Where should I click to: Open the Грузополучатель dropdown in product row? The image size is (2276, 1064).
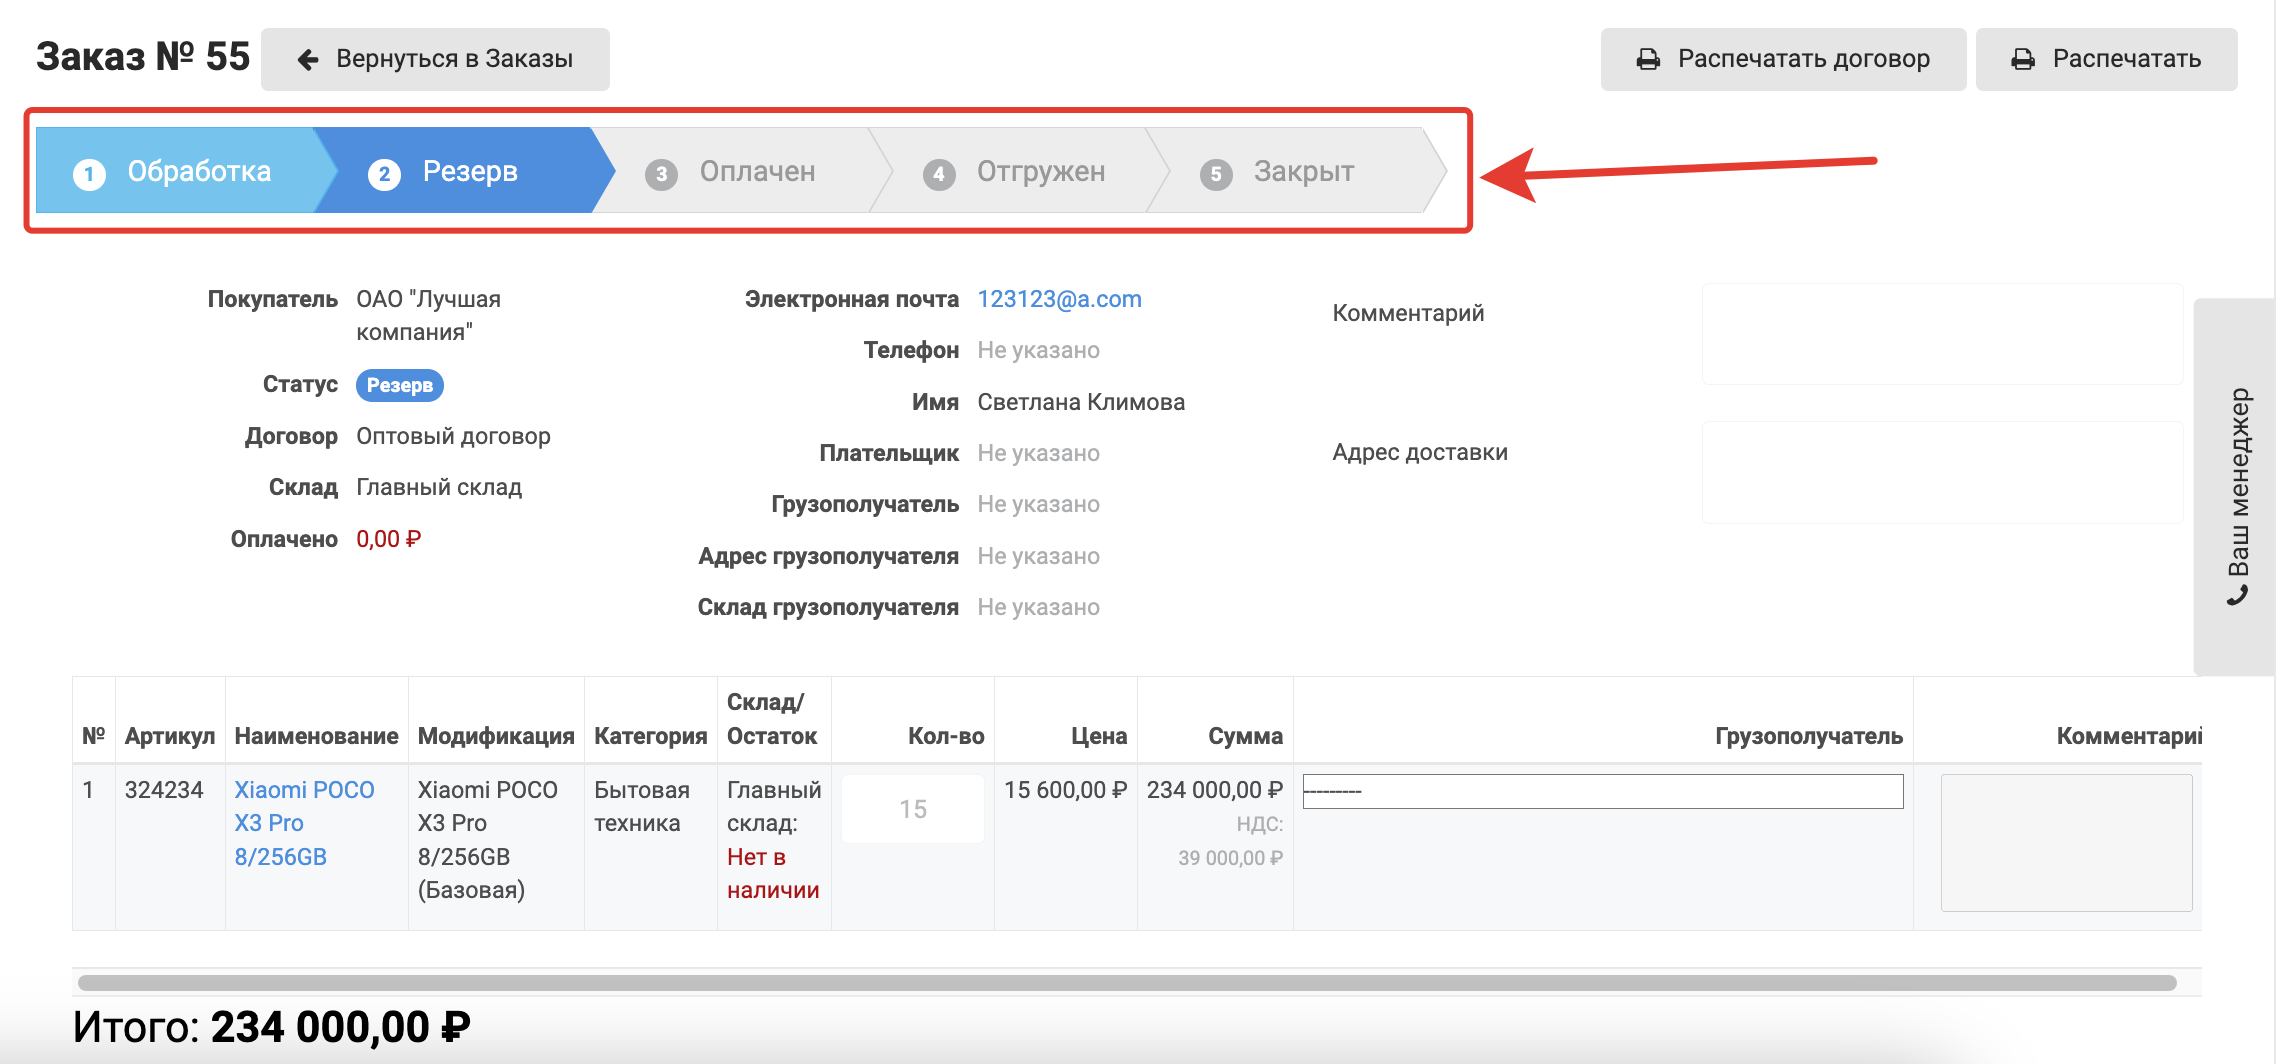(1602, 792)
